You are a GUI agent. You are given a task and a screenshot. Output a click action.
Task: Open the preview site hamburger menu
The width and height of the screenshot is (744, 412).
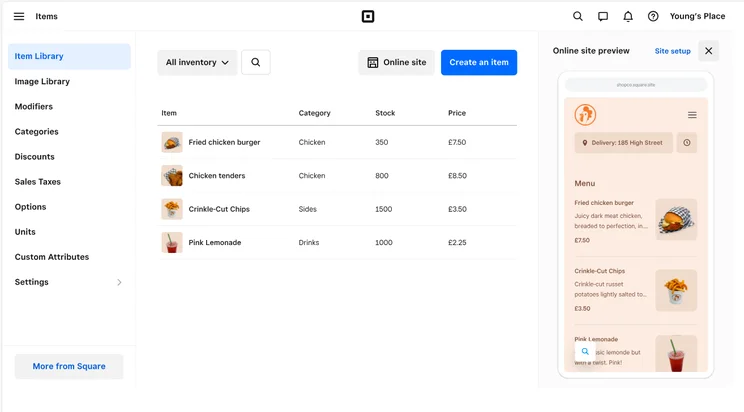692,115
